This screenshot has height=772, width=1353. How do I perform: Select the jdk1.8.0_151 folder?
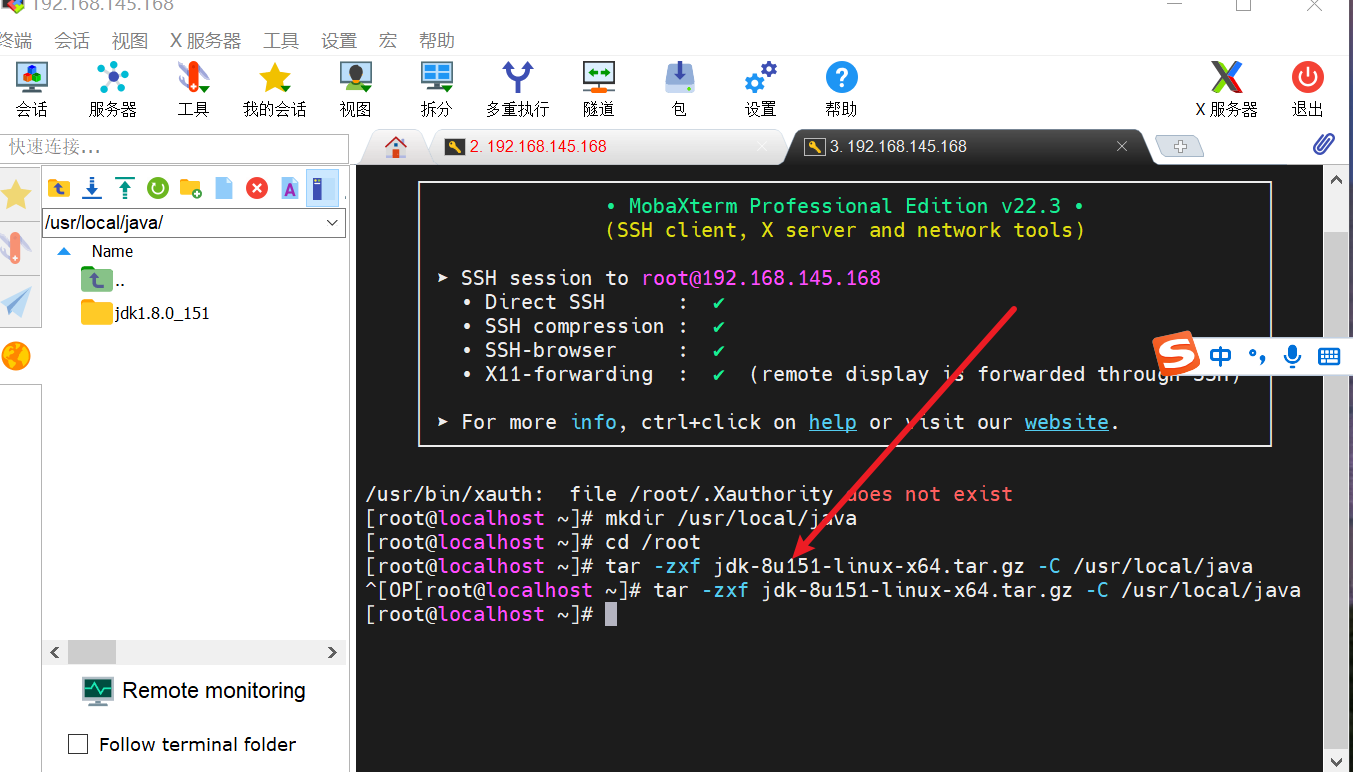point(146,313)
